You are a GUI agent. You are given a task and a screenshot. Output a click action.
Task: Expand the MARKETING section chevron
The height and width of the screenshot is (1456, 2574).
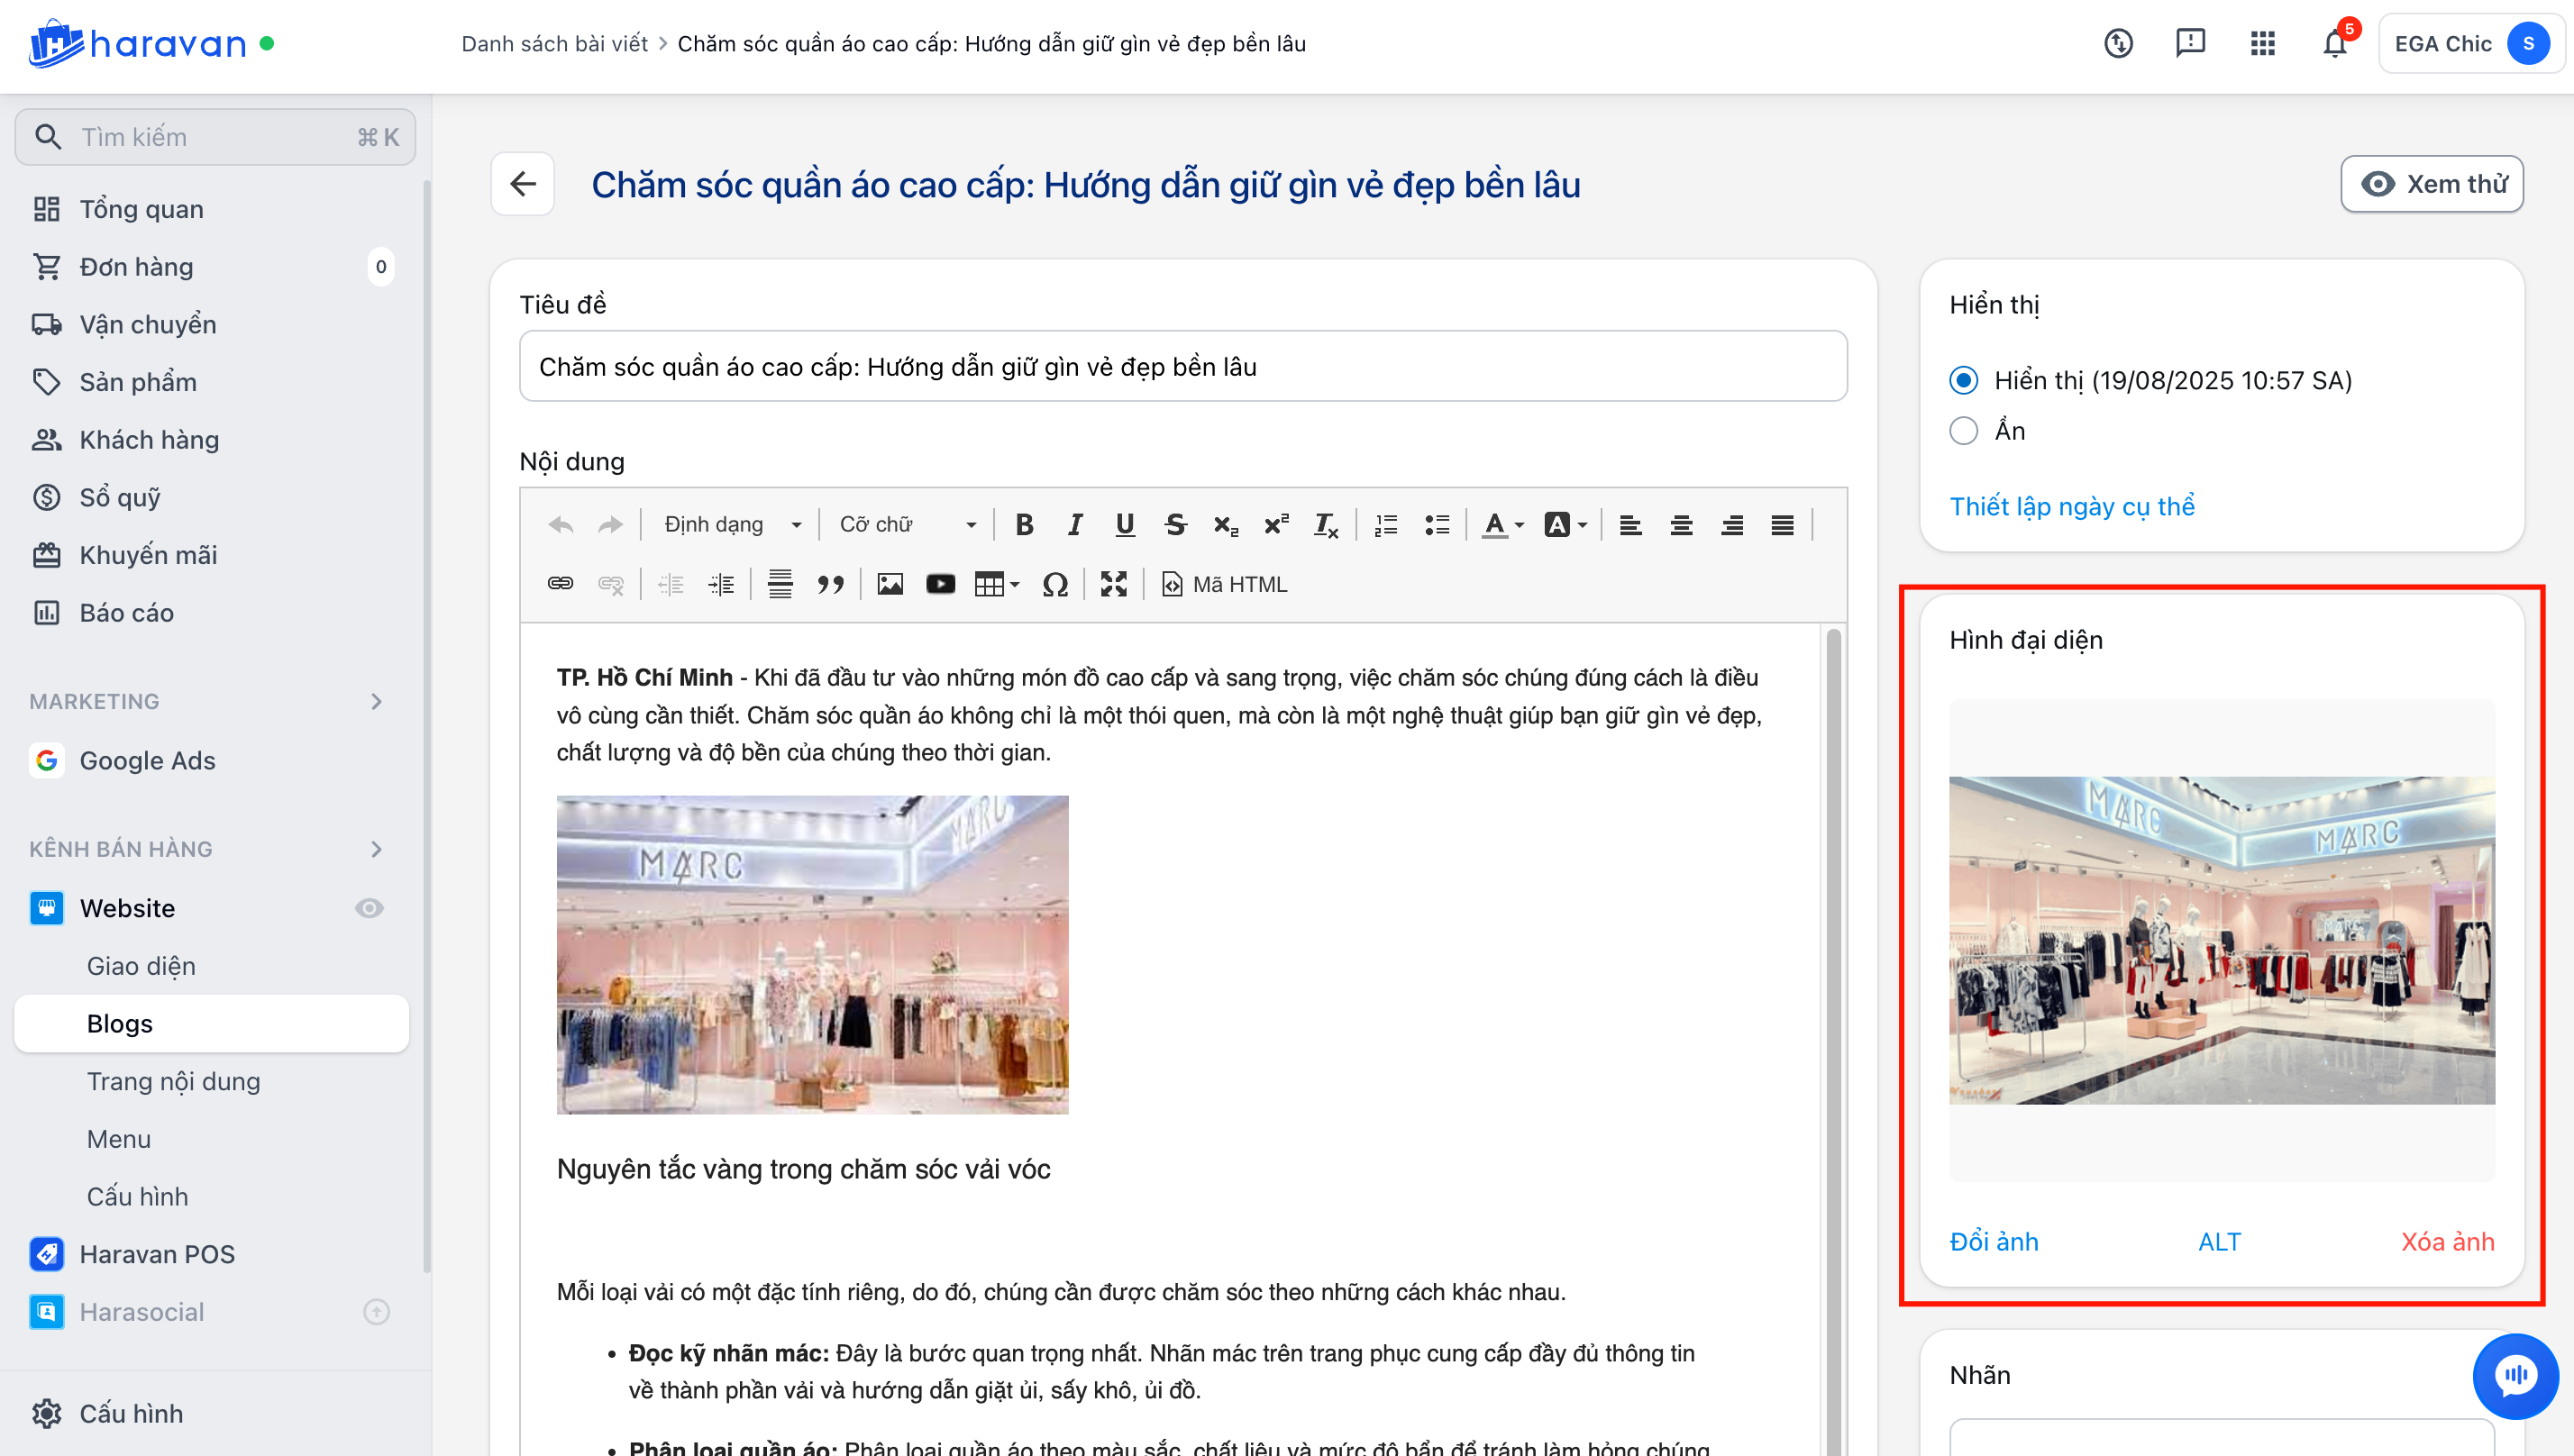pyautogui.click(x=376, y=701)
